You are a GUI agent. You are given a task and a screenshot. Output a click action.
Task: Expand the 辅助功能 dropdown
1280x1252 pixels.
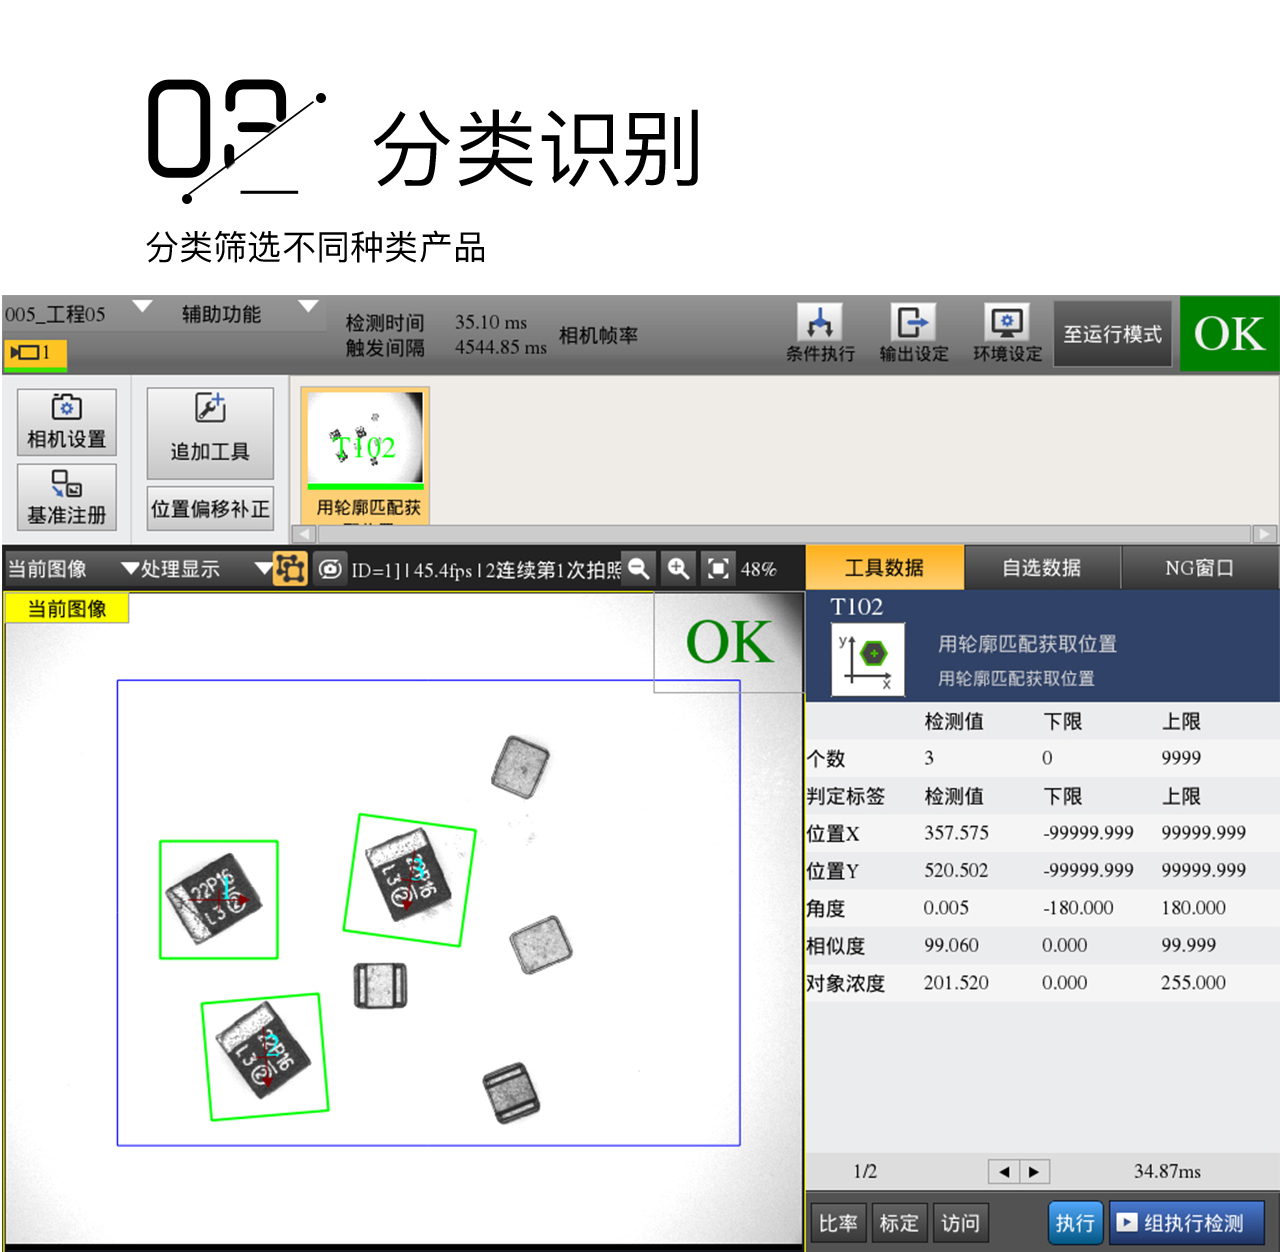click(x=308, y=306)
